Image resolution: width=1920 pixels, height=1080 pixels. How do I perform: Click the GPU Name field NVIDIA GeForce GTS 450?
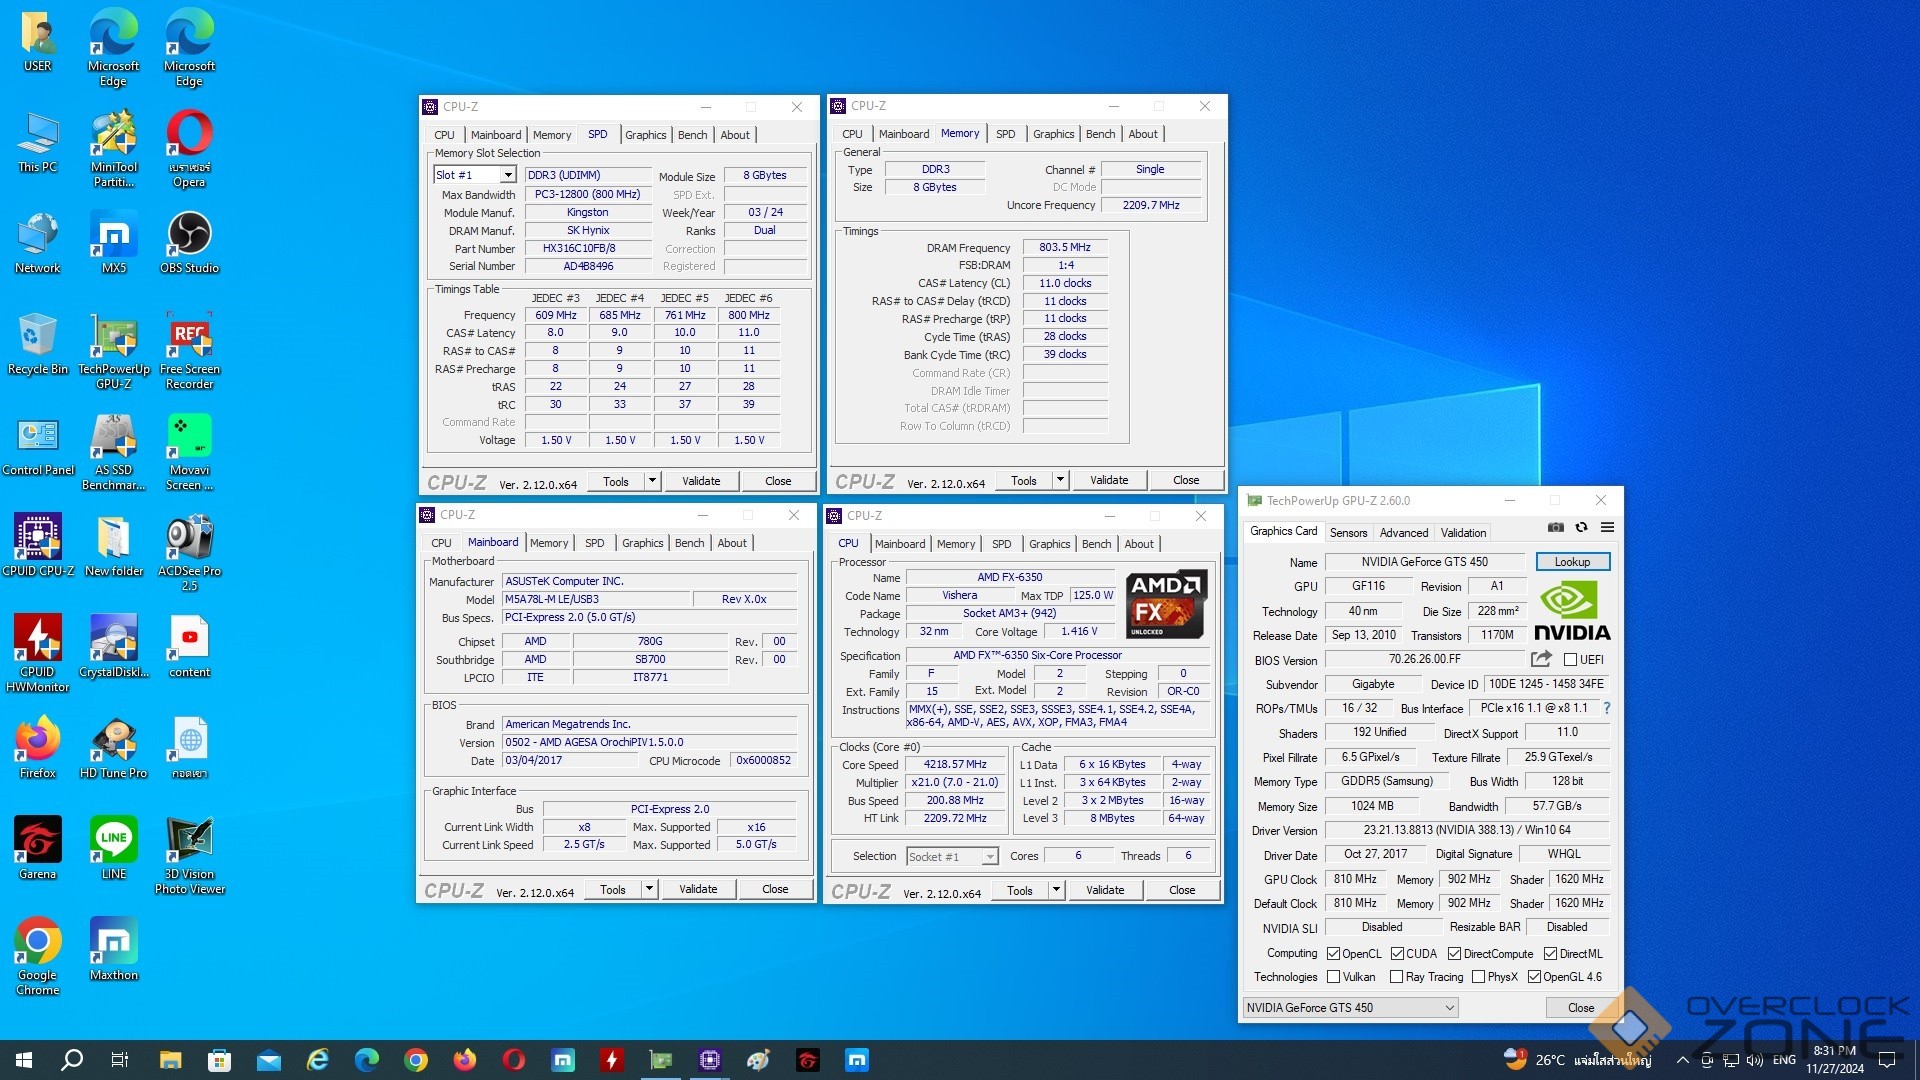pyautogui.click(x=1424, y=562)
